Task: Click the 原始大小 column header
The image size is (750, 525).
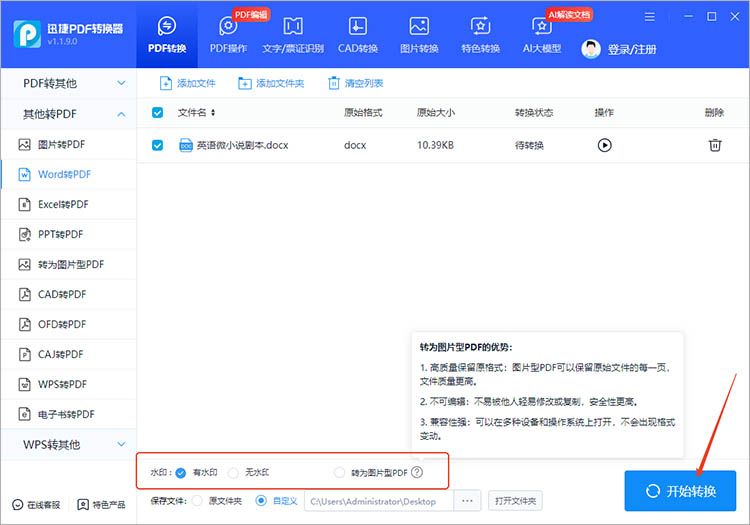Action: [436, 112]
